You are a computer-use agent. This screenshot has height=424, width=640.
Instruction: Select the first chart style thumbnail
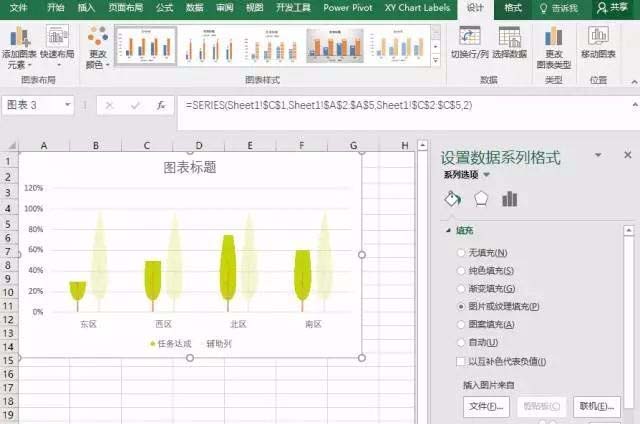(146, 46)
